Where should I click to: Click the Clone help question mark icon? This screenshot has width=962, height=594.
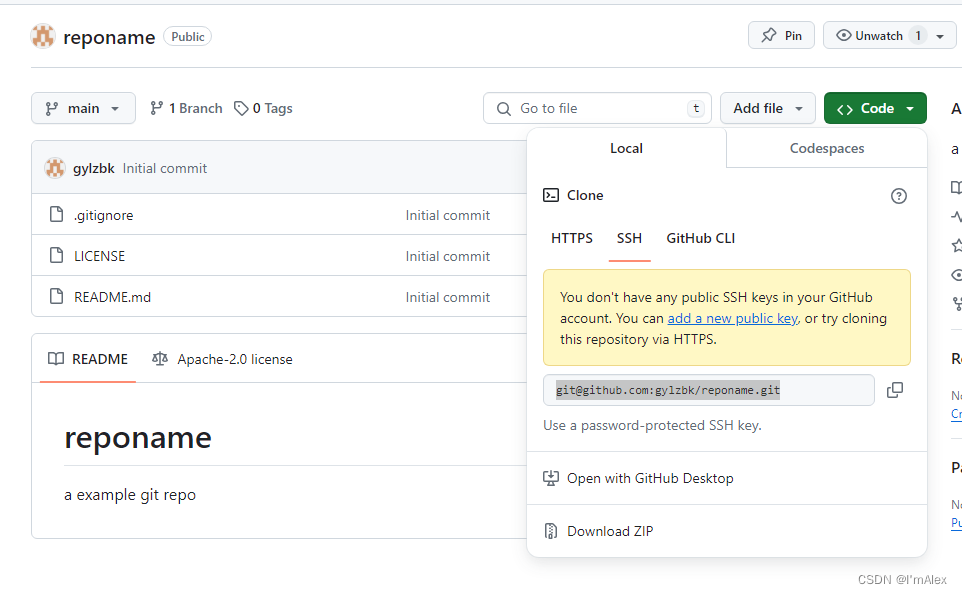[899, 196]
